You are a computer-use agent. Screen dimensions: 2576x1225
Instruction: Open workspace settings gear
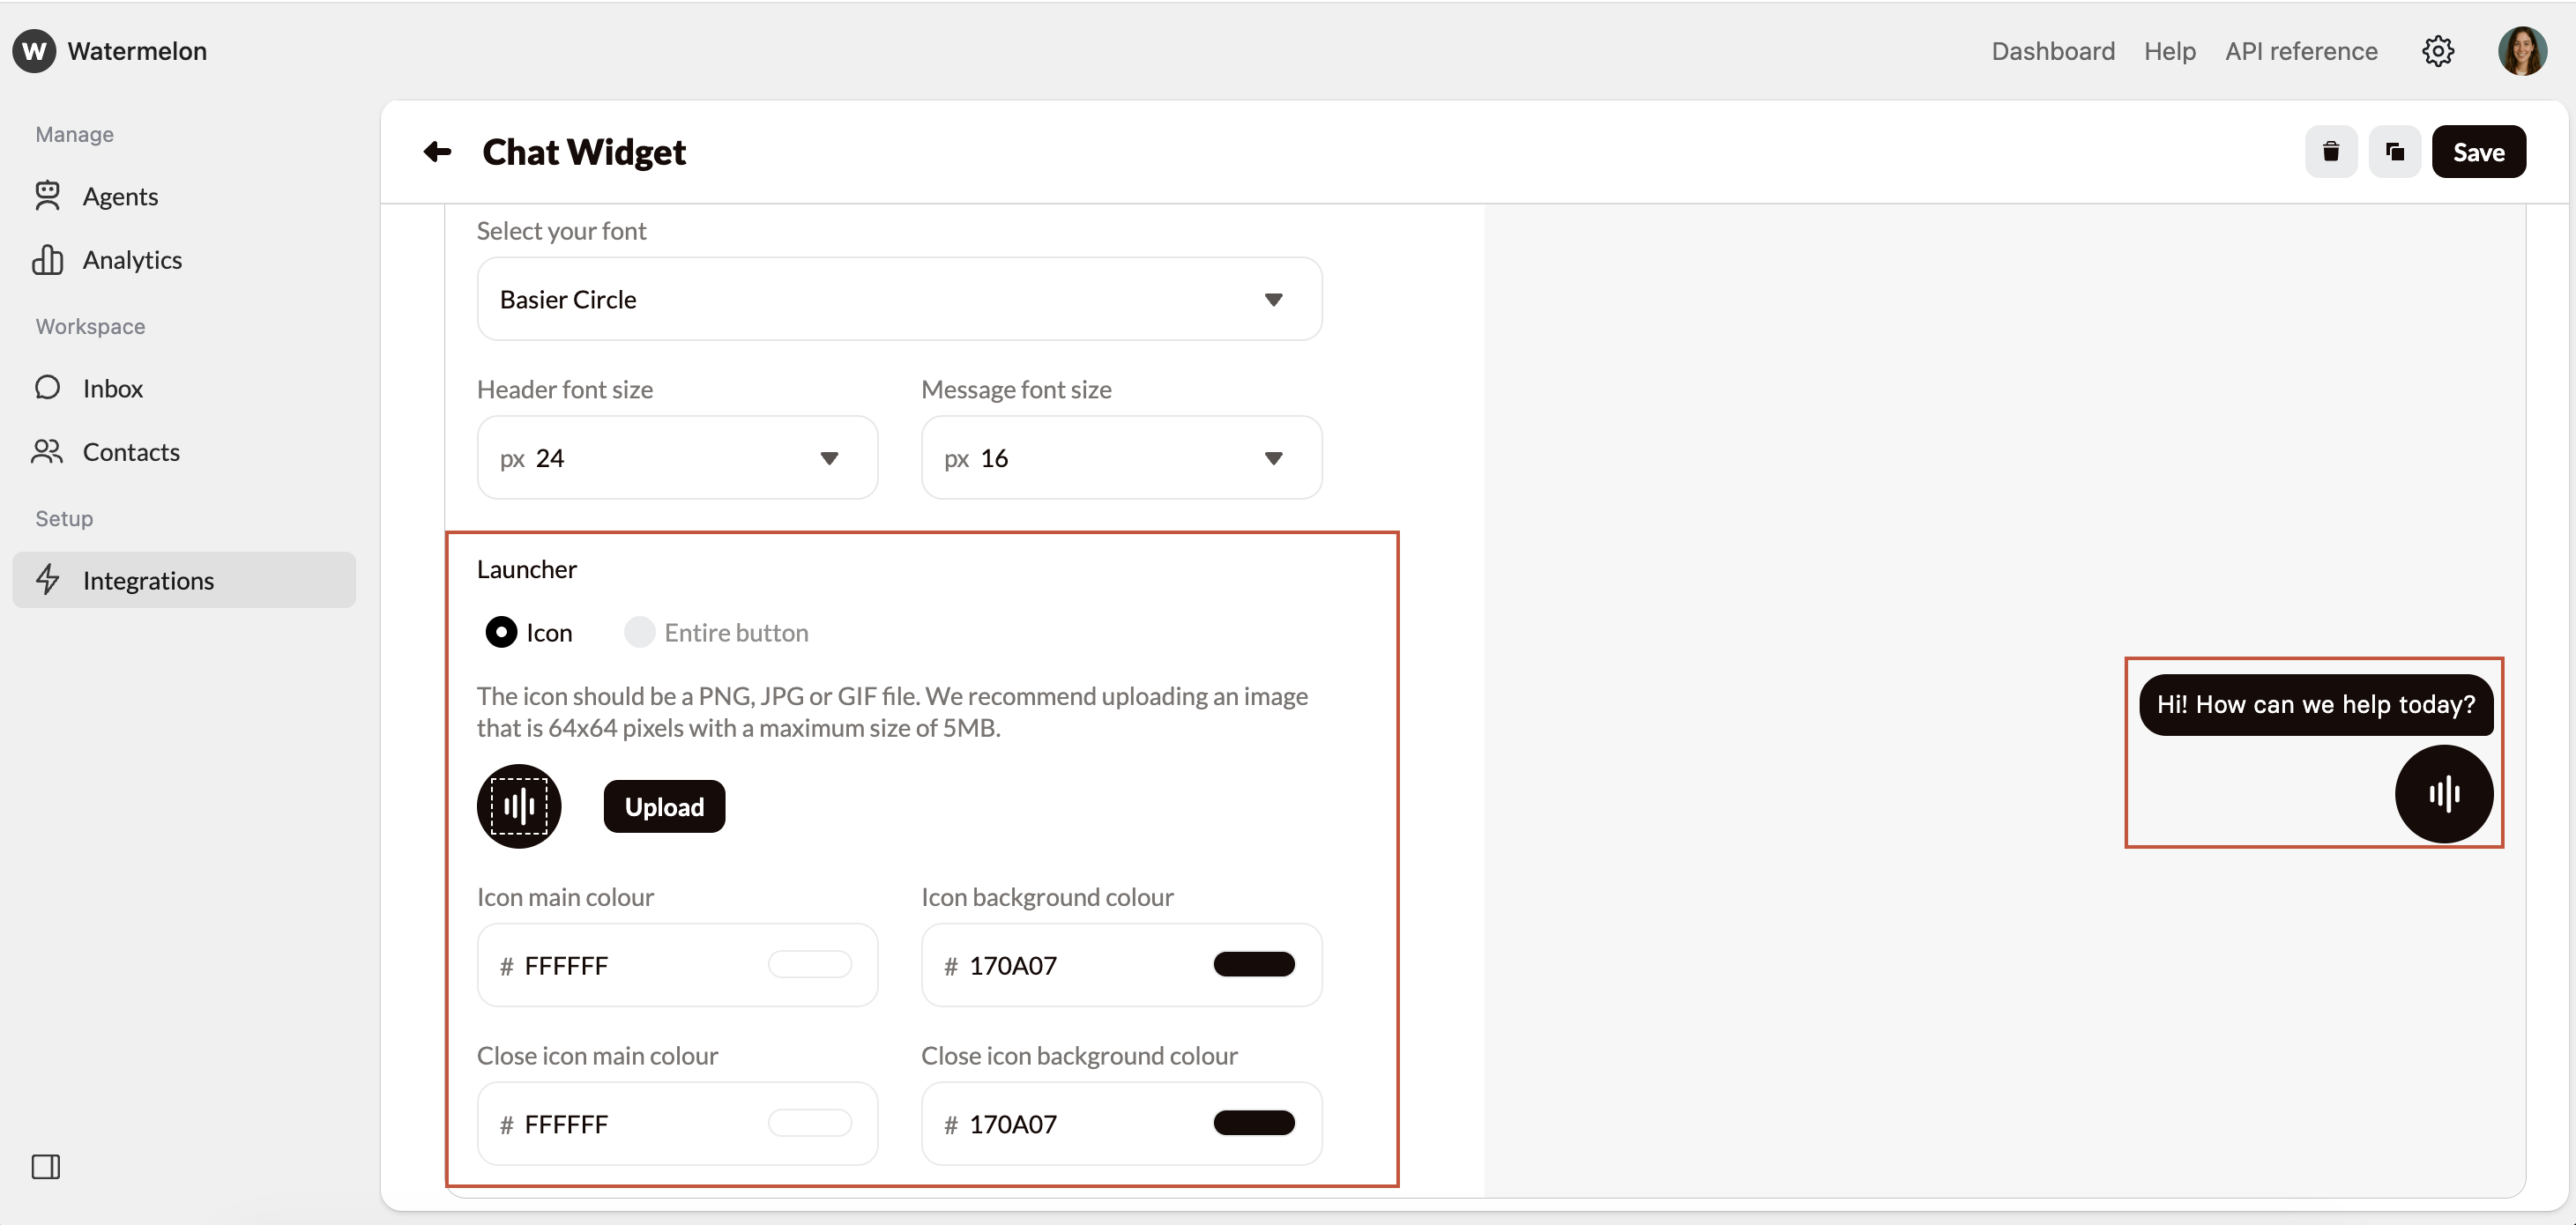tap(2439, 51)
